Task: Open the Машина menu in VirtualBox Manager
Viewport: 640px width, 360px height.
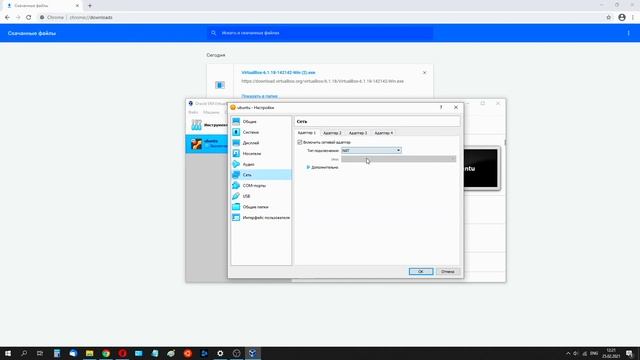Action: [211, 112]
